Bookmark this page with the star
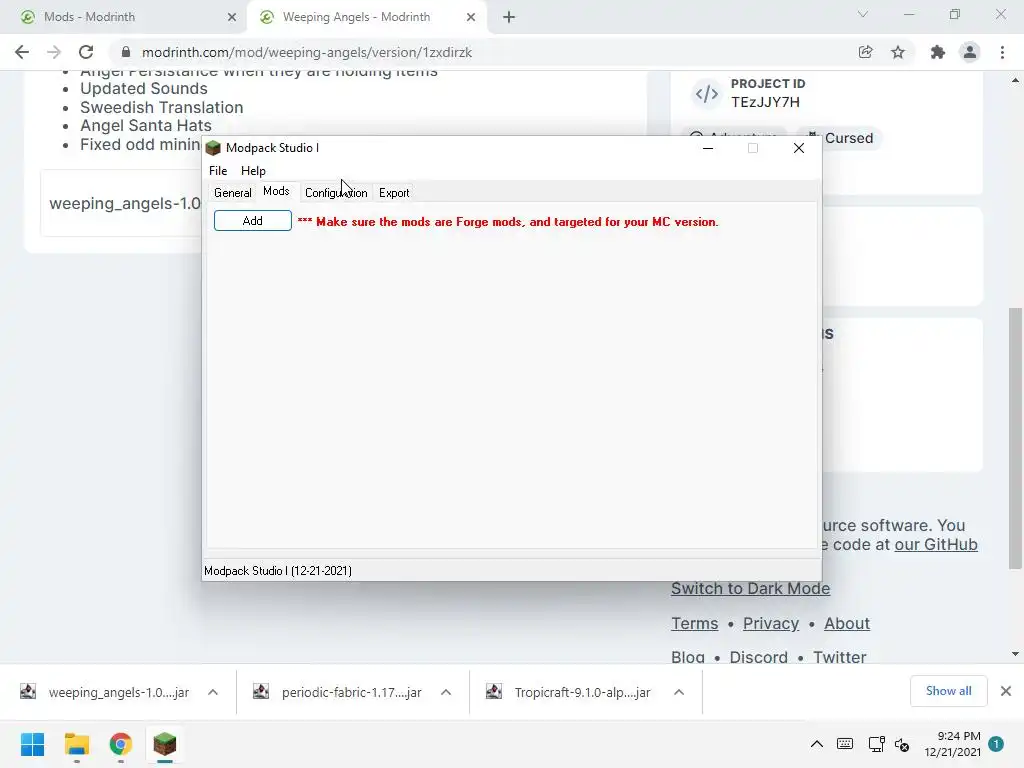Screen dimensions: 1024x768 coord(898,52)
